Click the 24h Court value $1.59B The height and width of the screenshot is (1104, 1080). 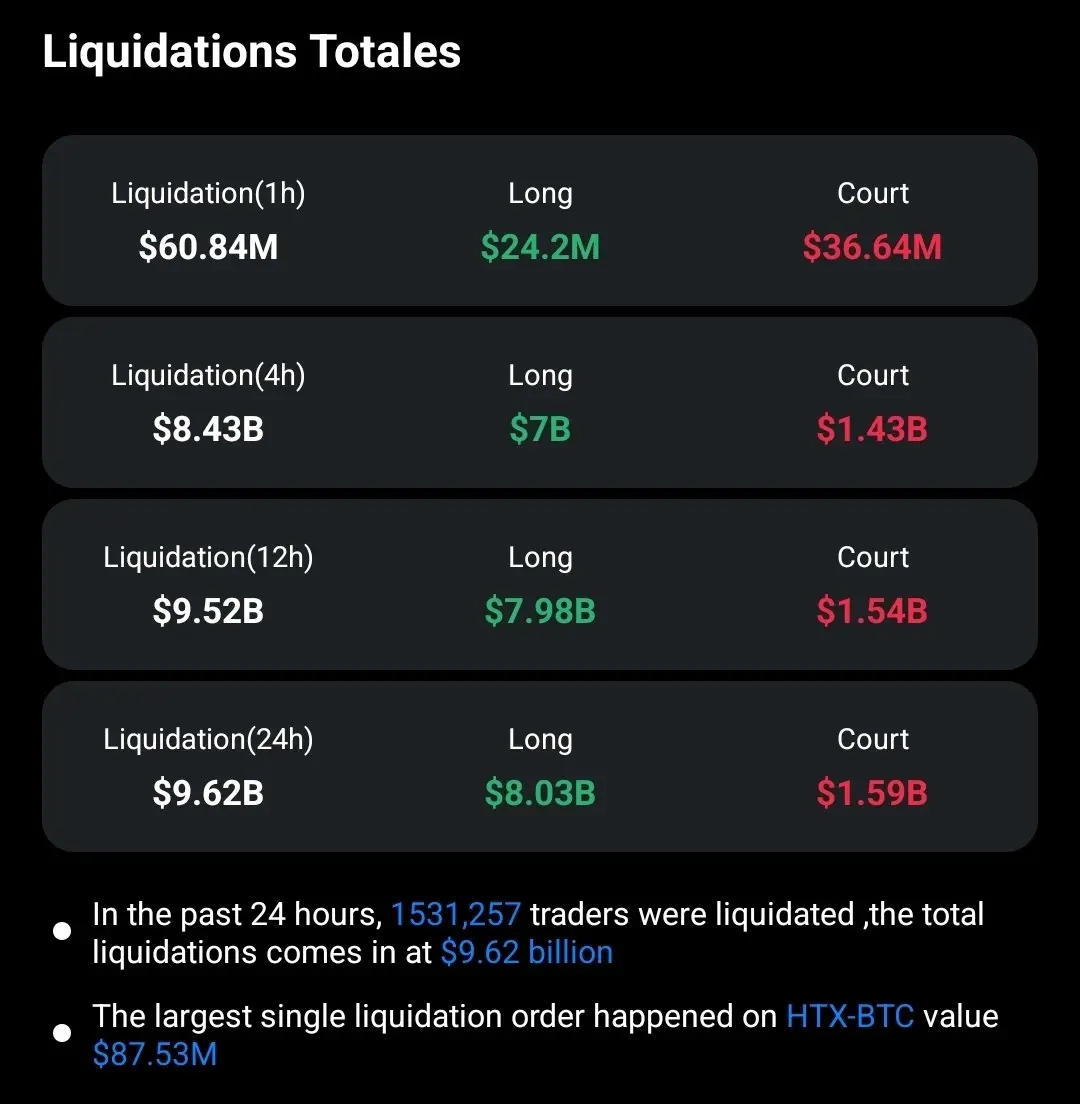coord(872,793)
